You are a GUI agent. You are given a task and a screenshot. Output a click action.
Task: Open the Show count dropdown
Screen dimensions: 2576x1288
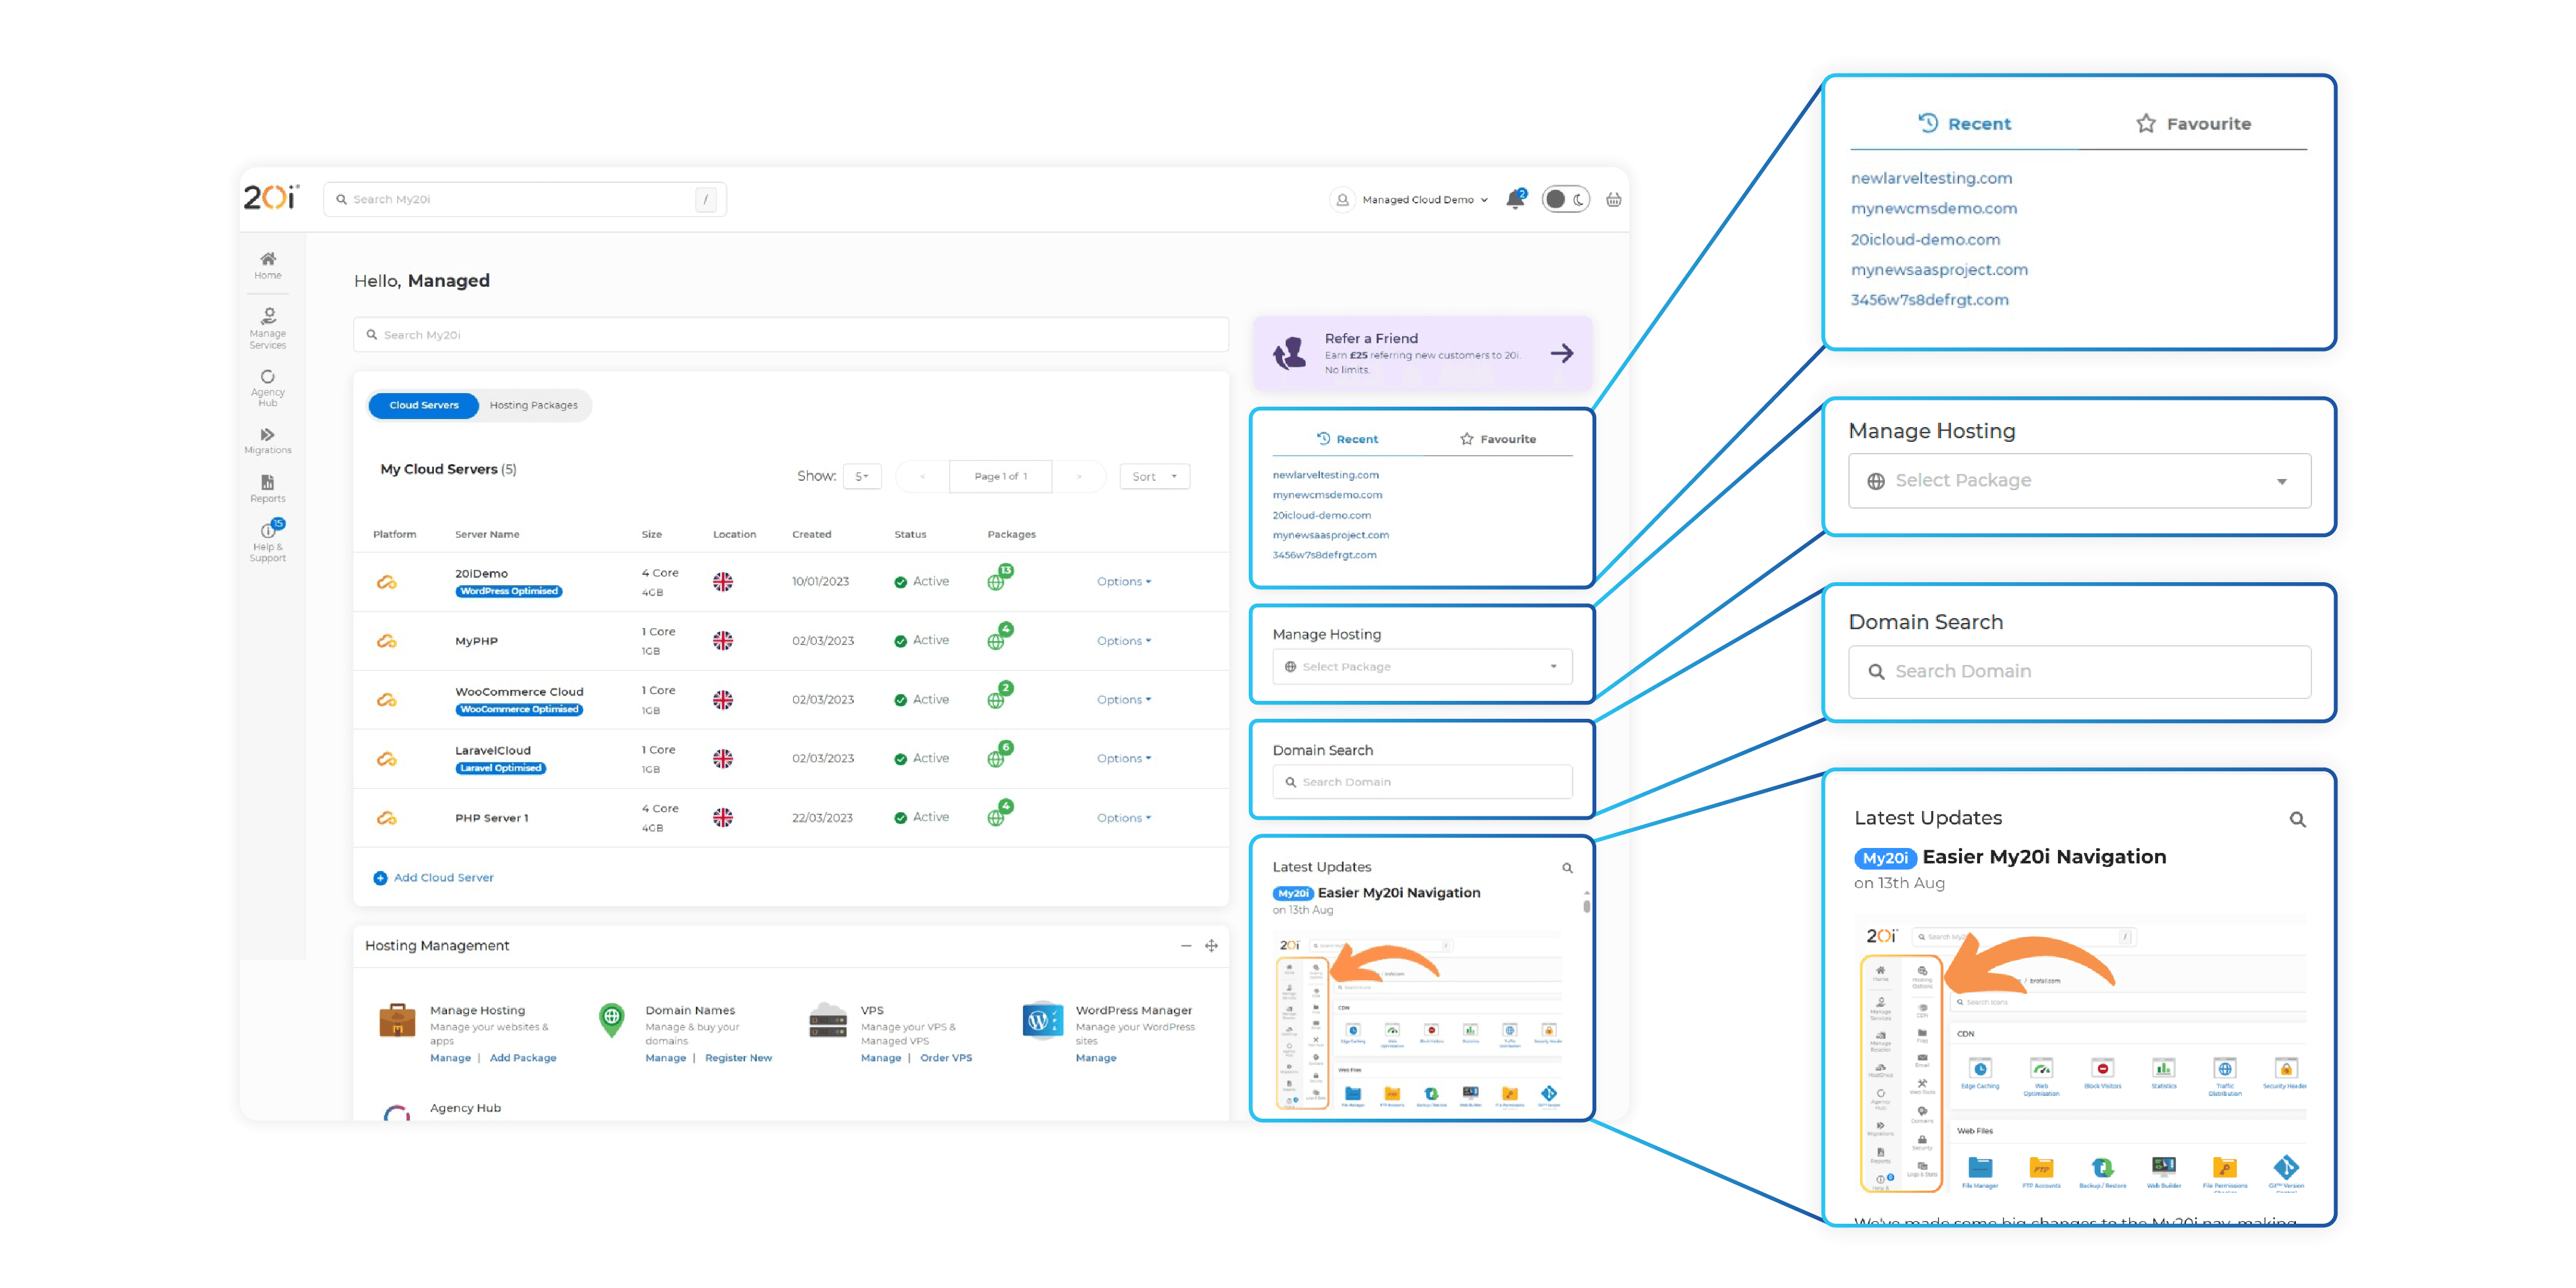point(861,477)
